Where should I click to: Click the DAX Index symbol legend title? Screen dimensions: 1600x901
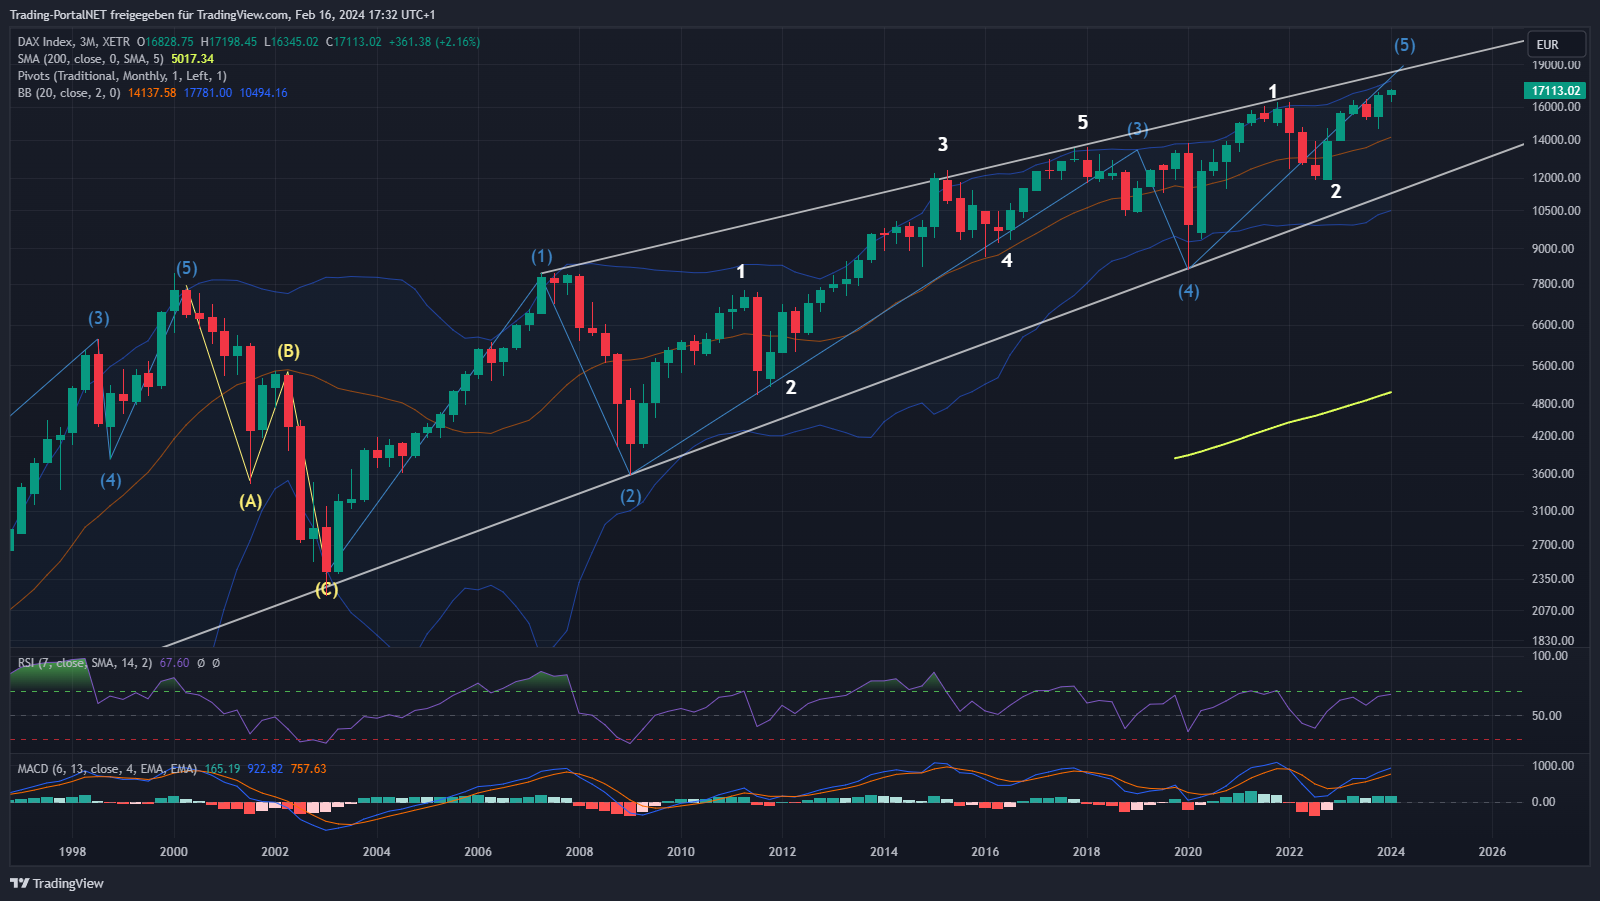click(74, 42)
